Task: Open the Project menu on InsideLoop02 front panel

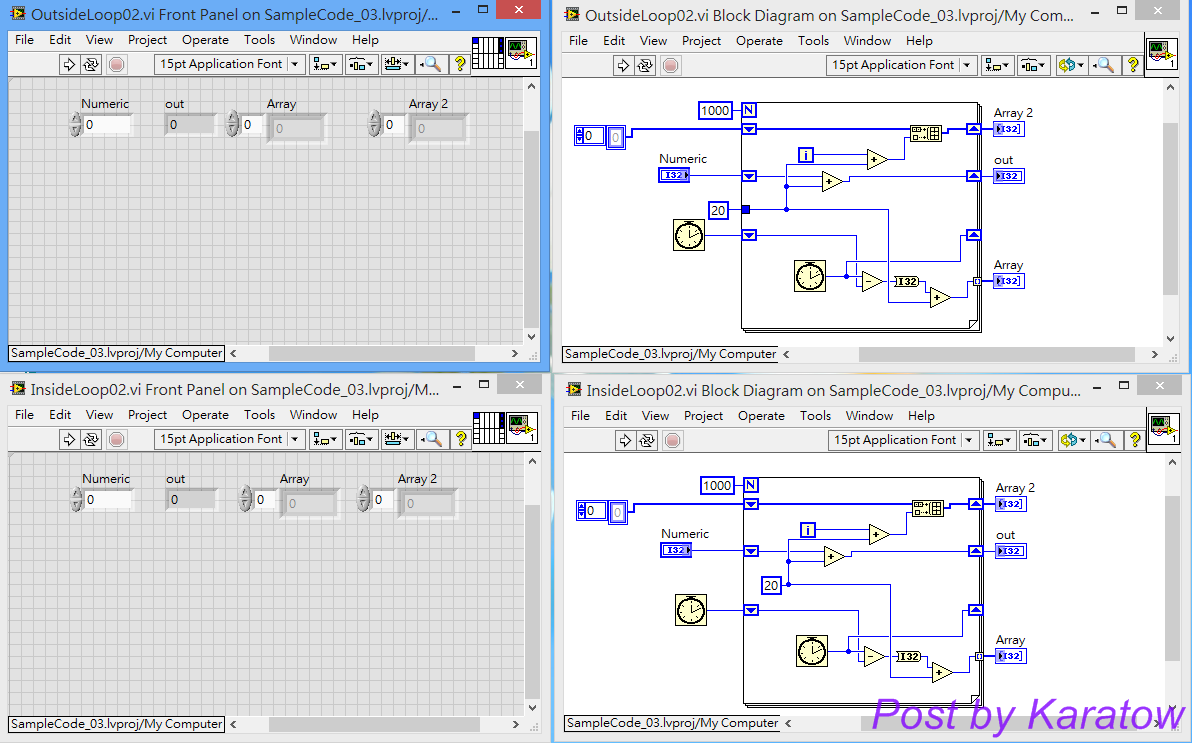Action: 147,414
